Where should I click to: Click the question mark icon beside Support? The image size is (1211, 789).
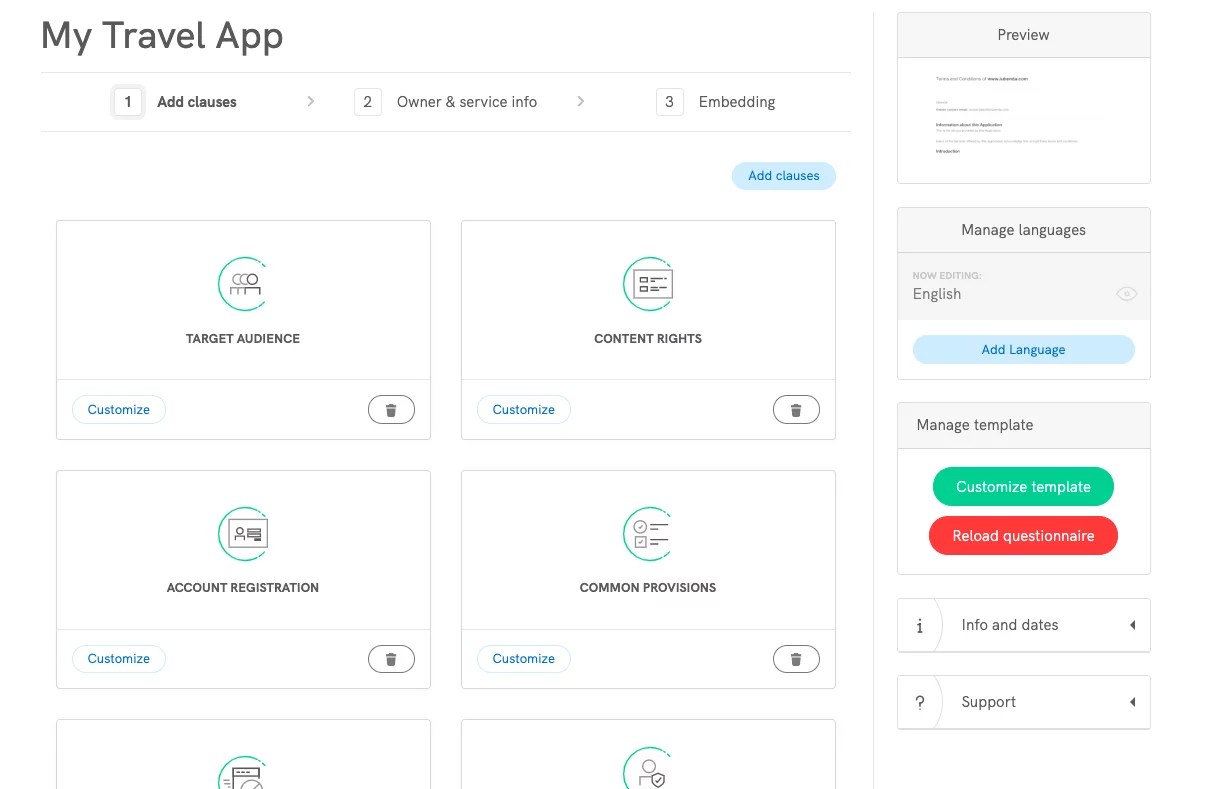920,701
